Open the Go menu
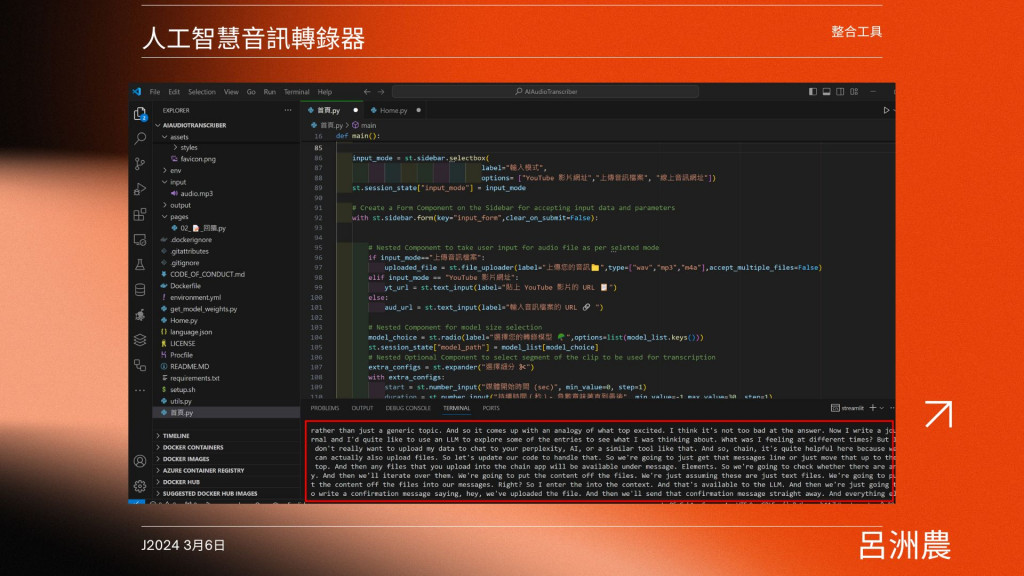1024x576 pixels. click(x=251, y=92)
